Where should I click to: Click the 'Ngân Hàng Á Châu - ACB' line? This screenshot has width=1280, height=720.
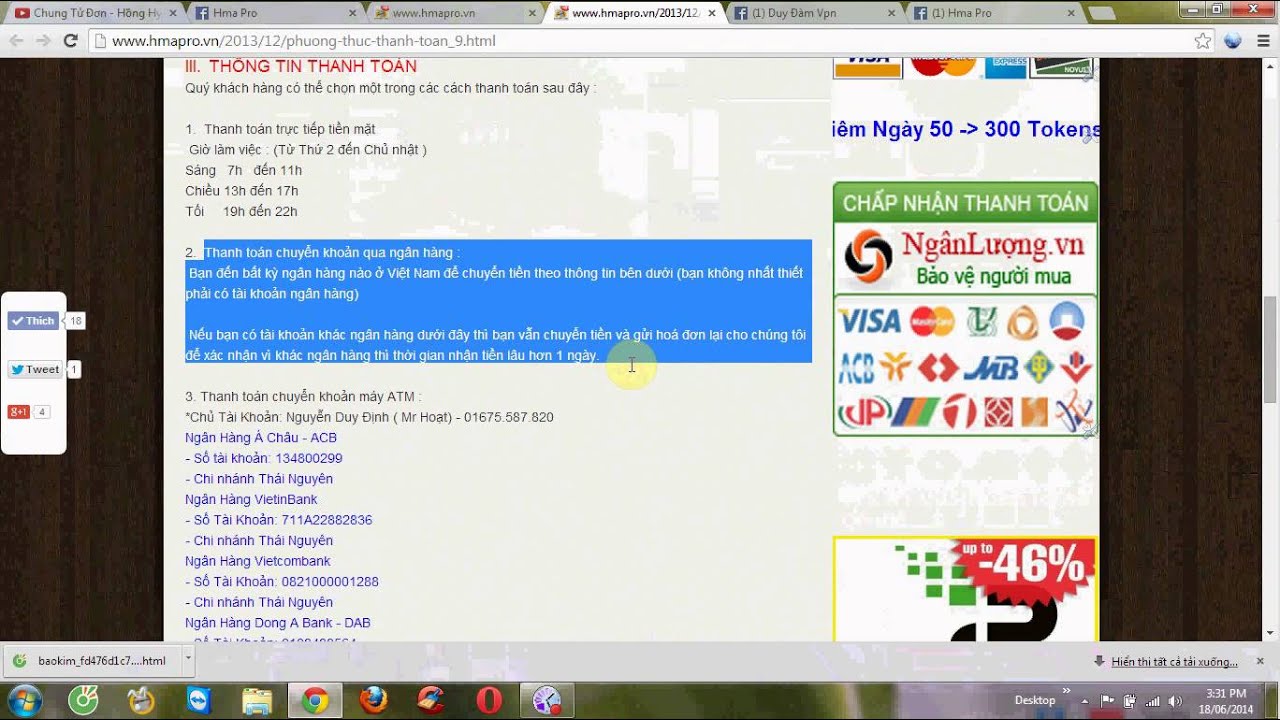pos(261,438)
